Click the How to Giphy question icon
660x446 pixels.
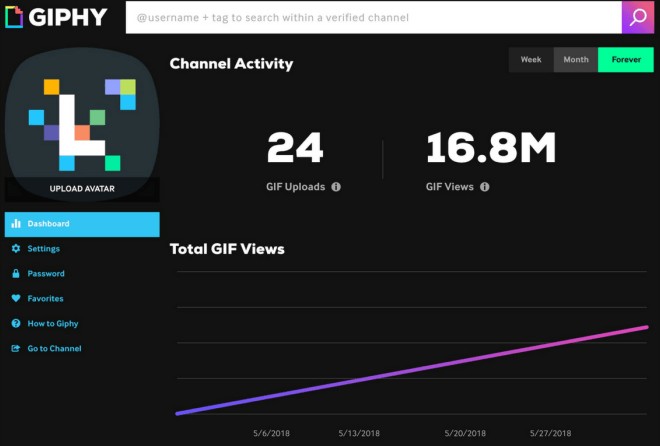[x=16, y=324]
